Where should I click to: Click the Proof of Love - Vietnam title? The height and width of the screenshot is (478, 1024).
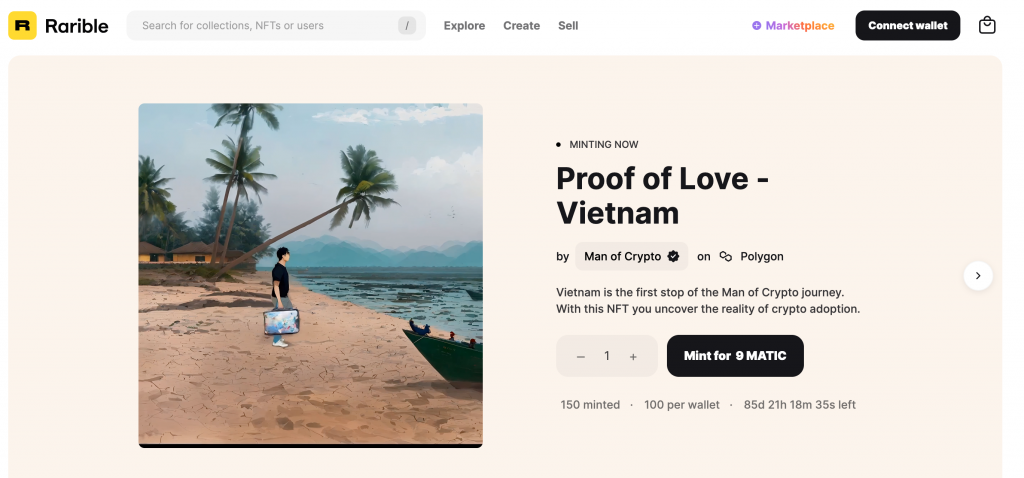pos(662,195)
